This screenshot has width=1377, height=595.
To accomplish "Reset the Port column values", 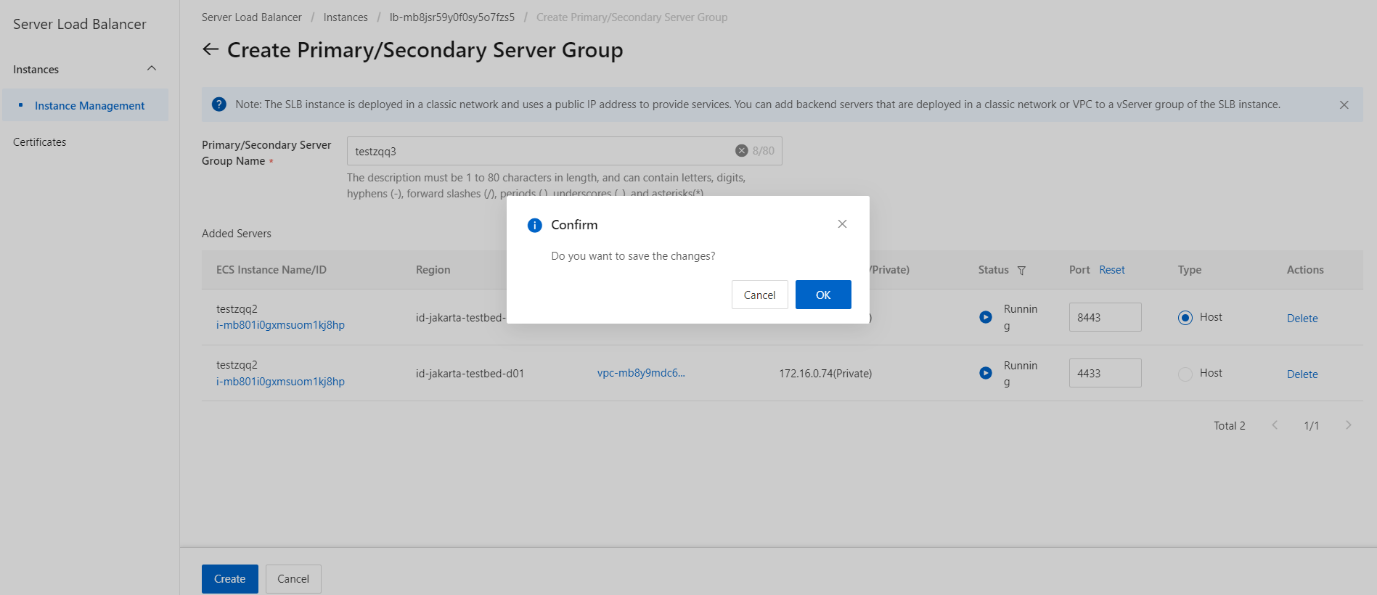I will coord(1112,270).
